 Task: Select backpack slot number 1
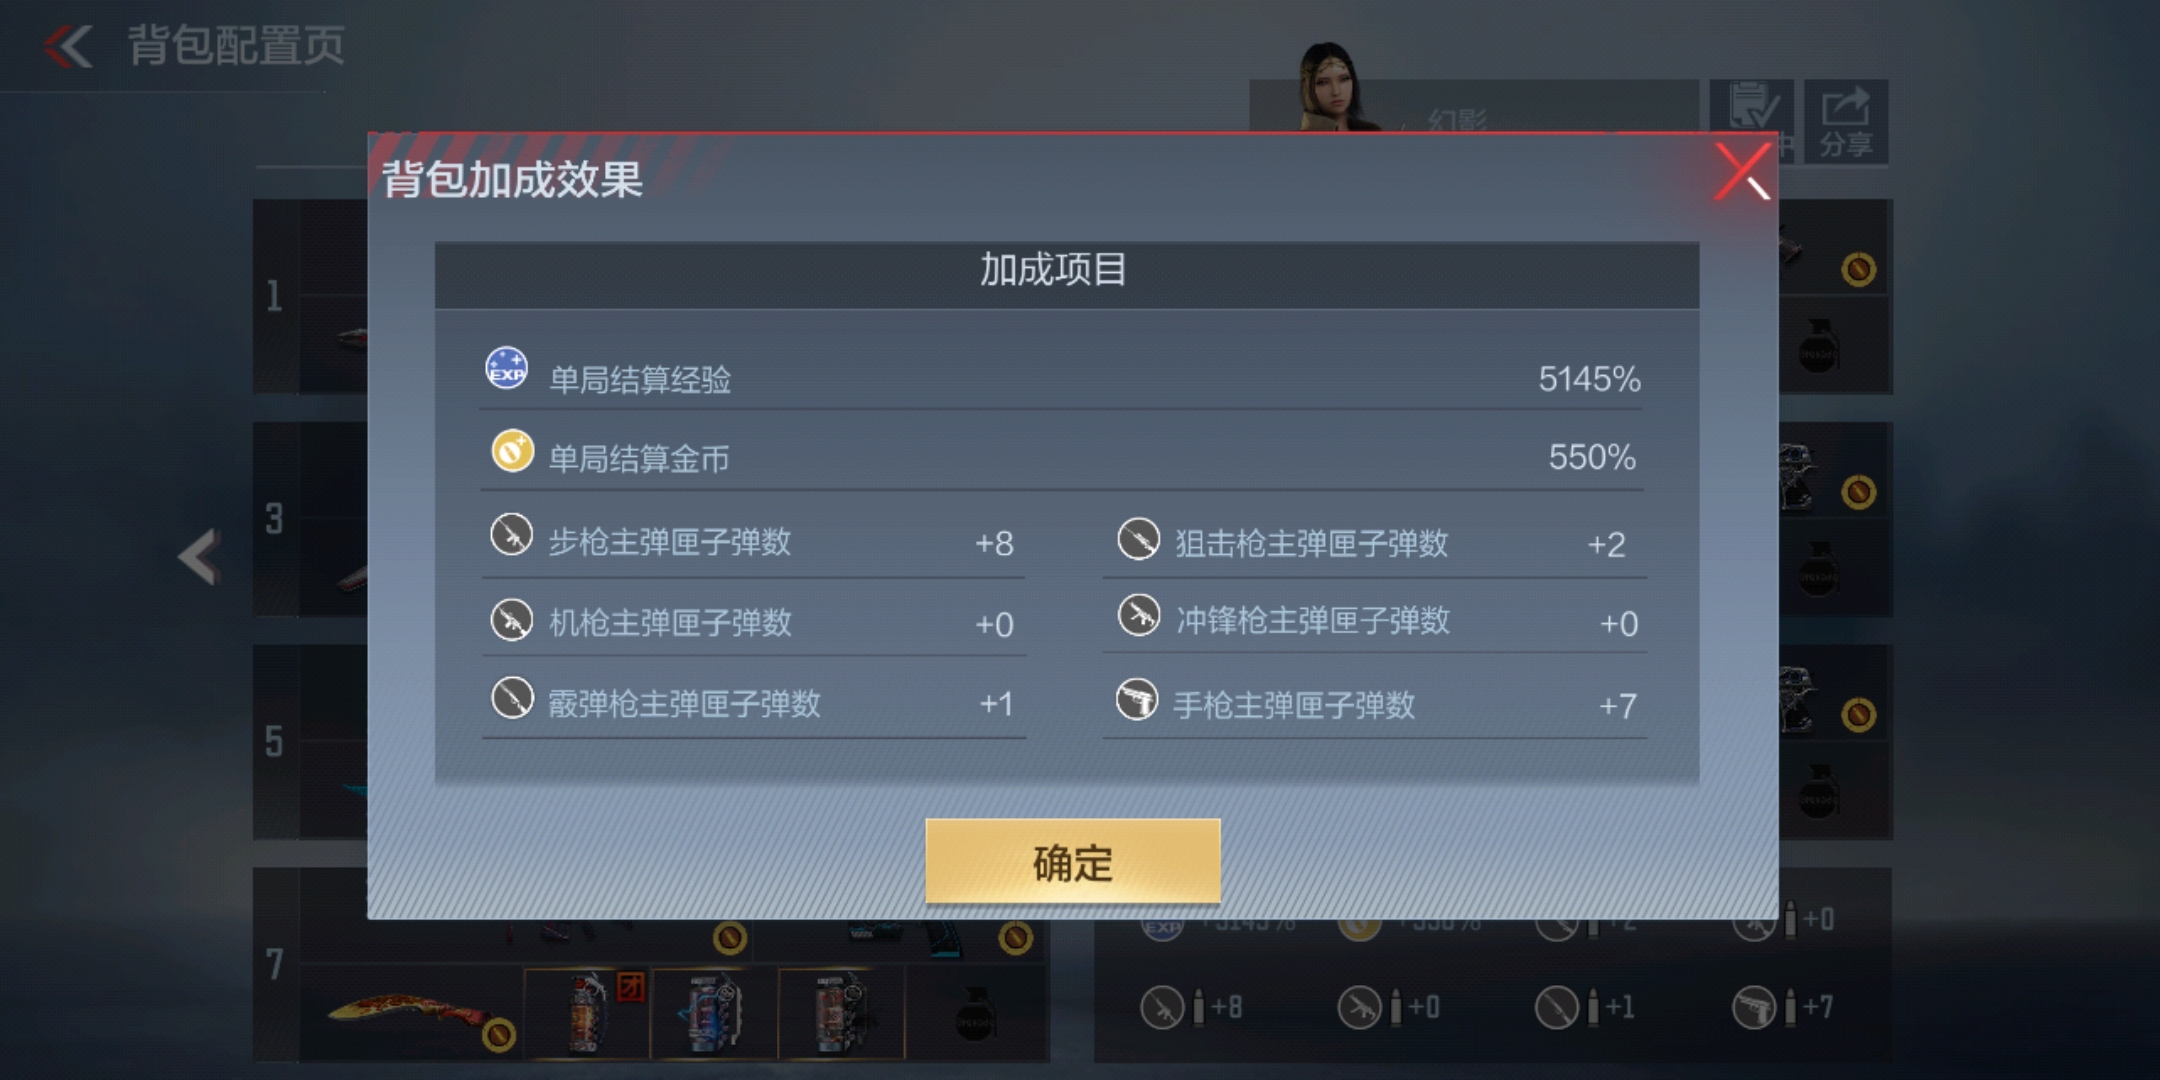275,296
